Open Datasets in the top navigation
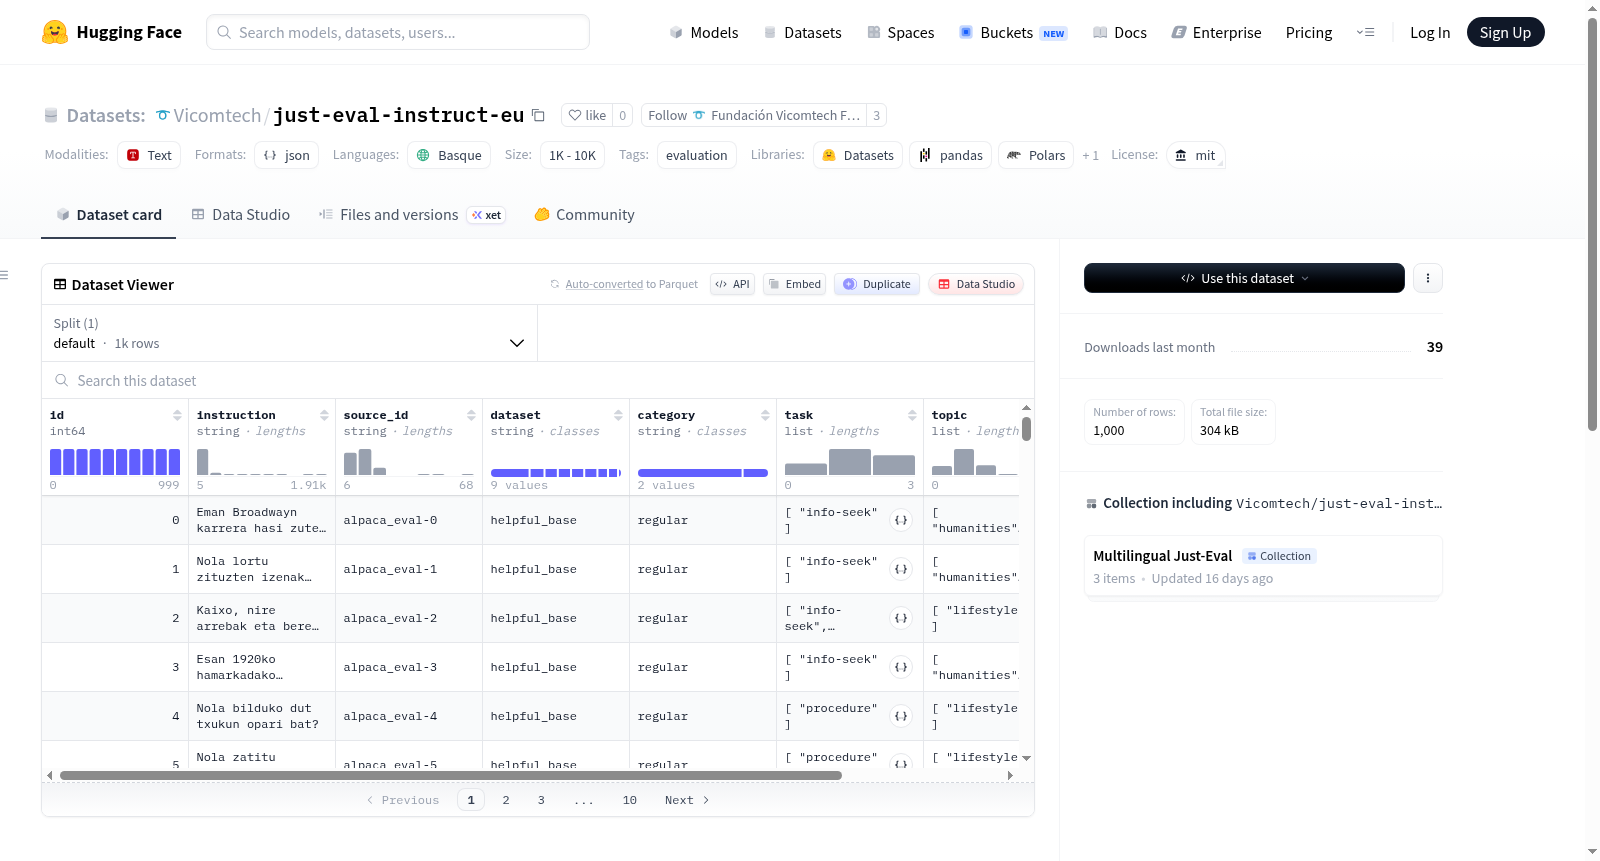 click(803, 32)
